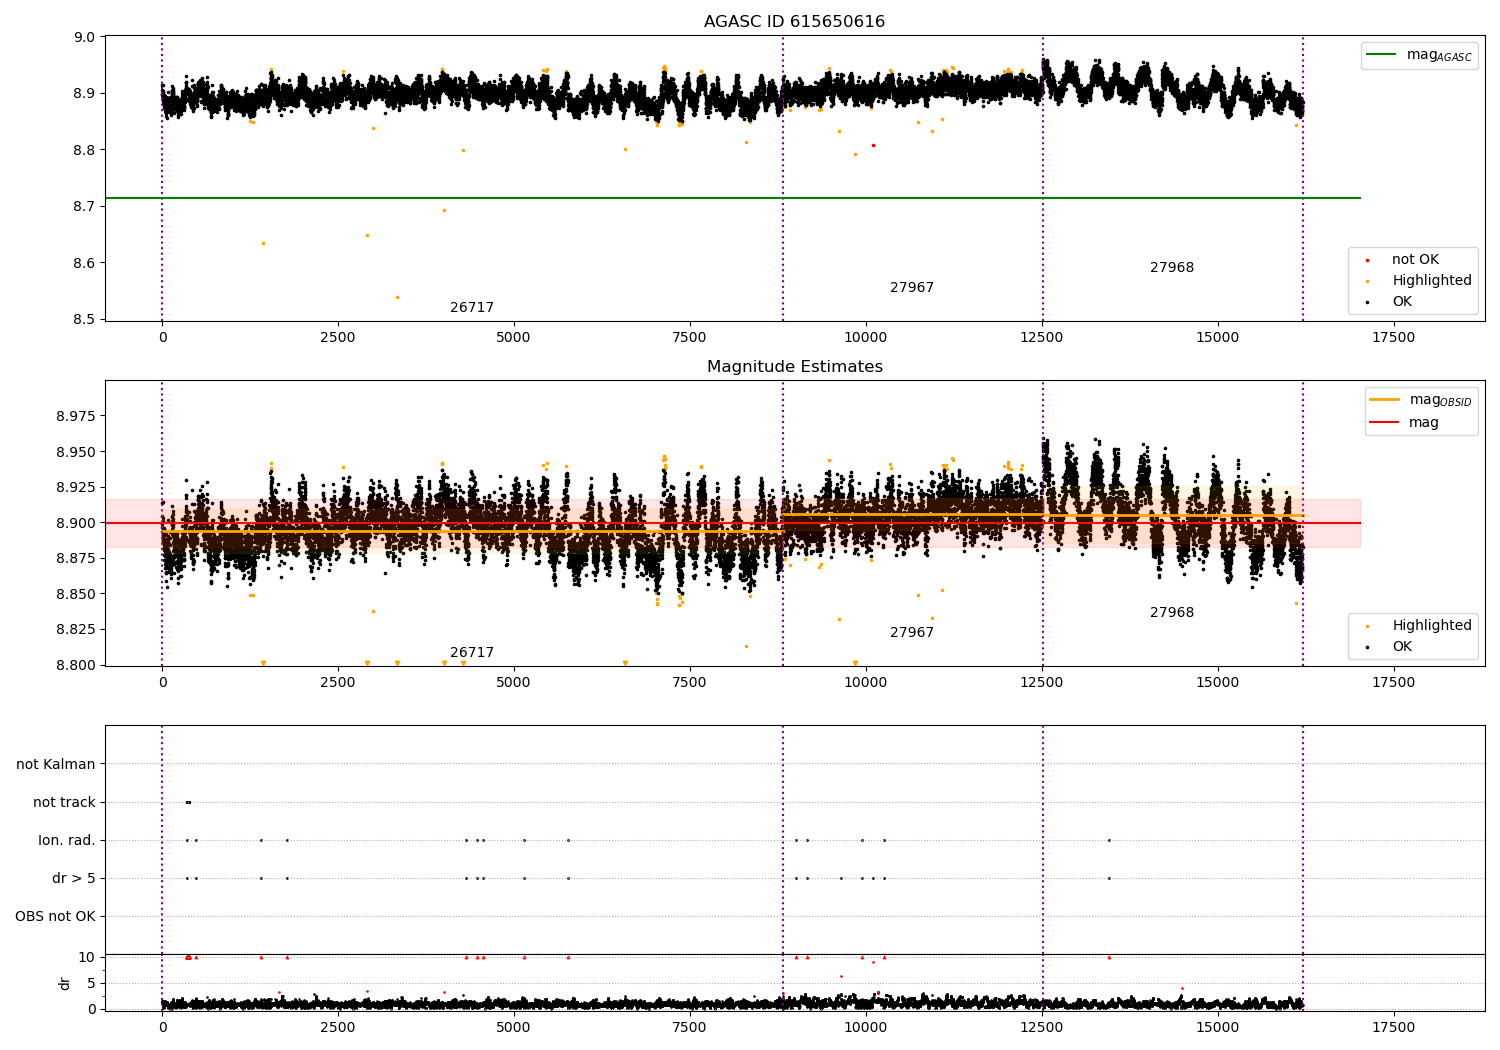Click y-axis tick "8.5" in top plot
Image resolution: width=1500 pixels, height=1050 pixels.
85,320
